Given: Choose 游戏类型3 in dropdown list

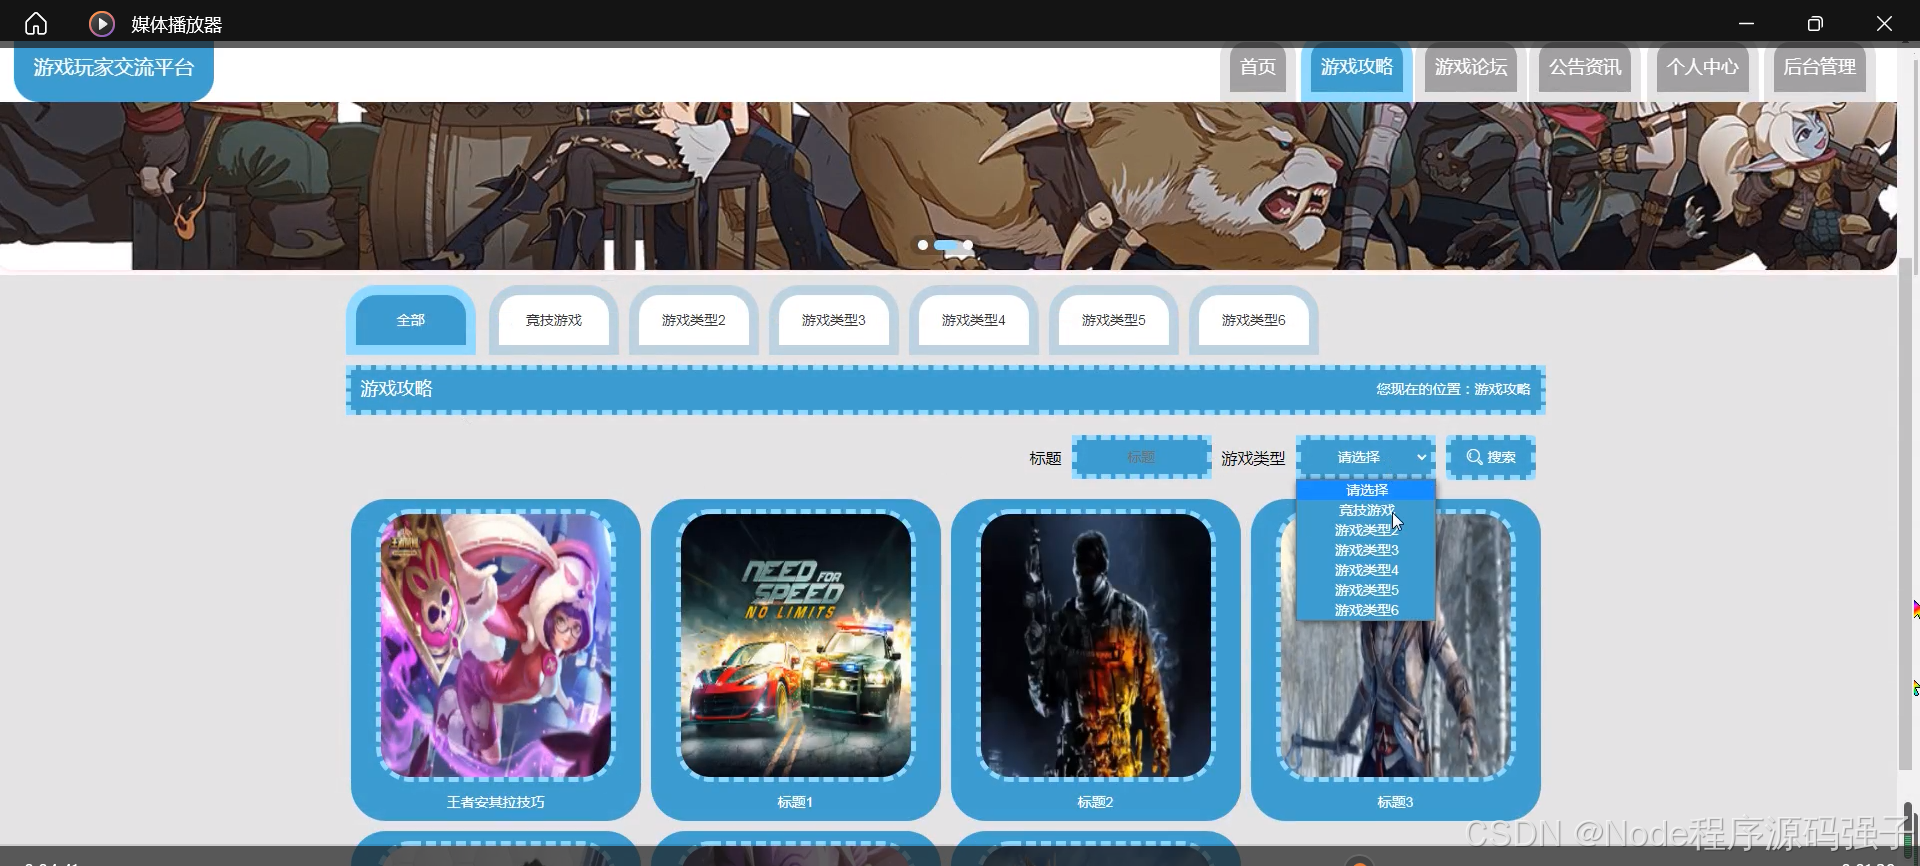Looking at the screenshot, I should pyautogui.click(x=1366, y=550).
